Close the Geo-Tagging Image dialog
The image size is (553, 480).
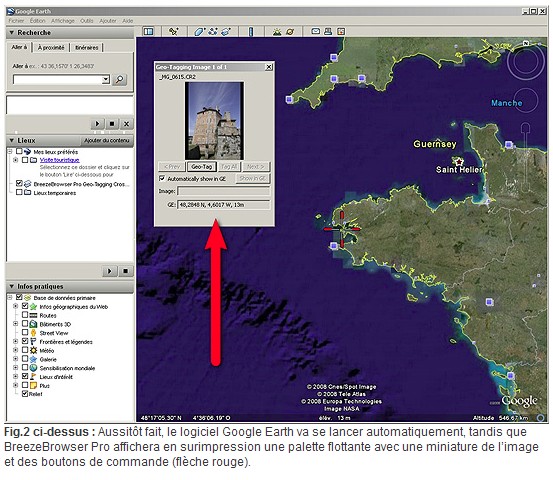pyautogui.click(x=269, y=67)
